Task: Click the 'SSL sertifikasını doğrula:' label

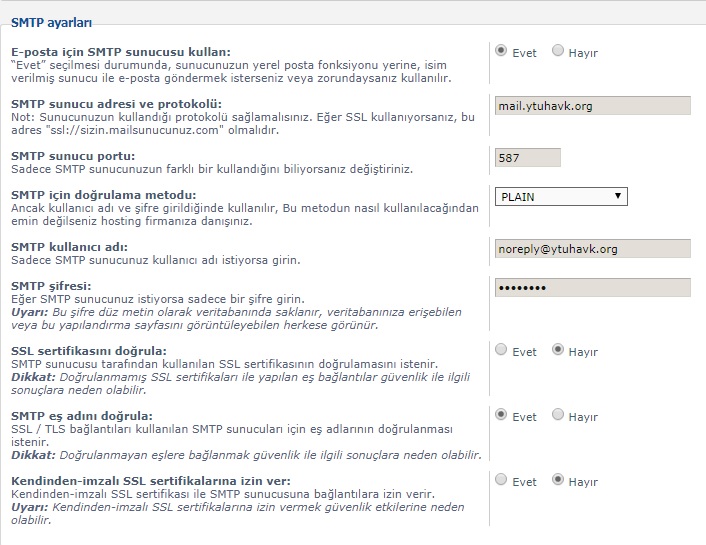Action: coord(89,351)
